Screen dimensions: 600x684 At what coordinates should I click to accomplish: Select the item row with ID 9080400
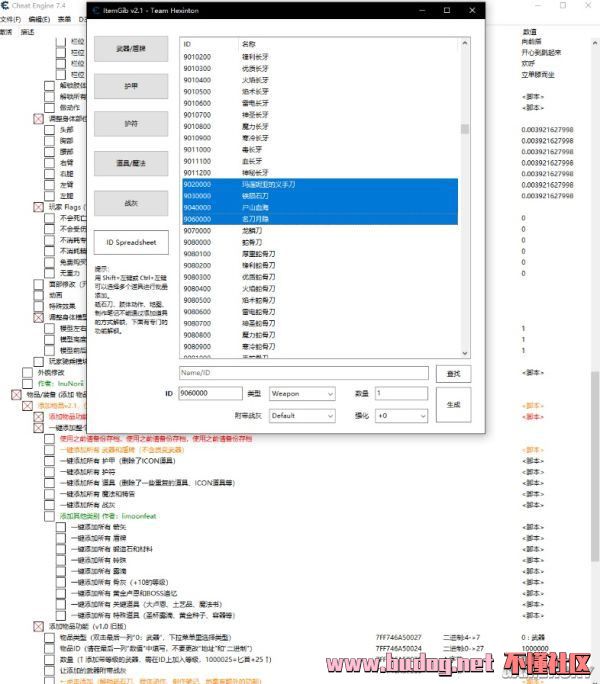coord(320,289)
